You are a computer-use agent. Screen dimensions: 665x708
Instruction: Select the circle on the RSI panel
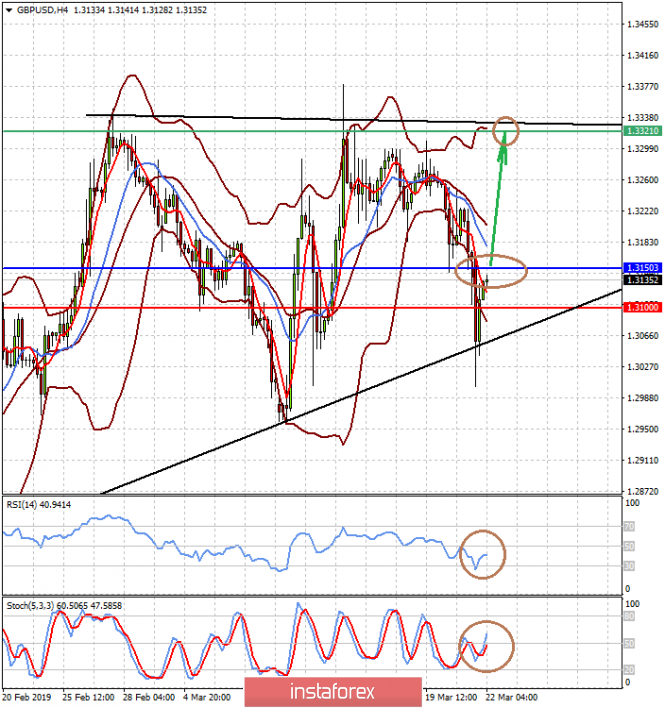(x=482, y=554)
